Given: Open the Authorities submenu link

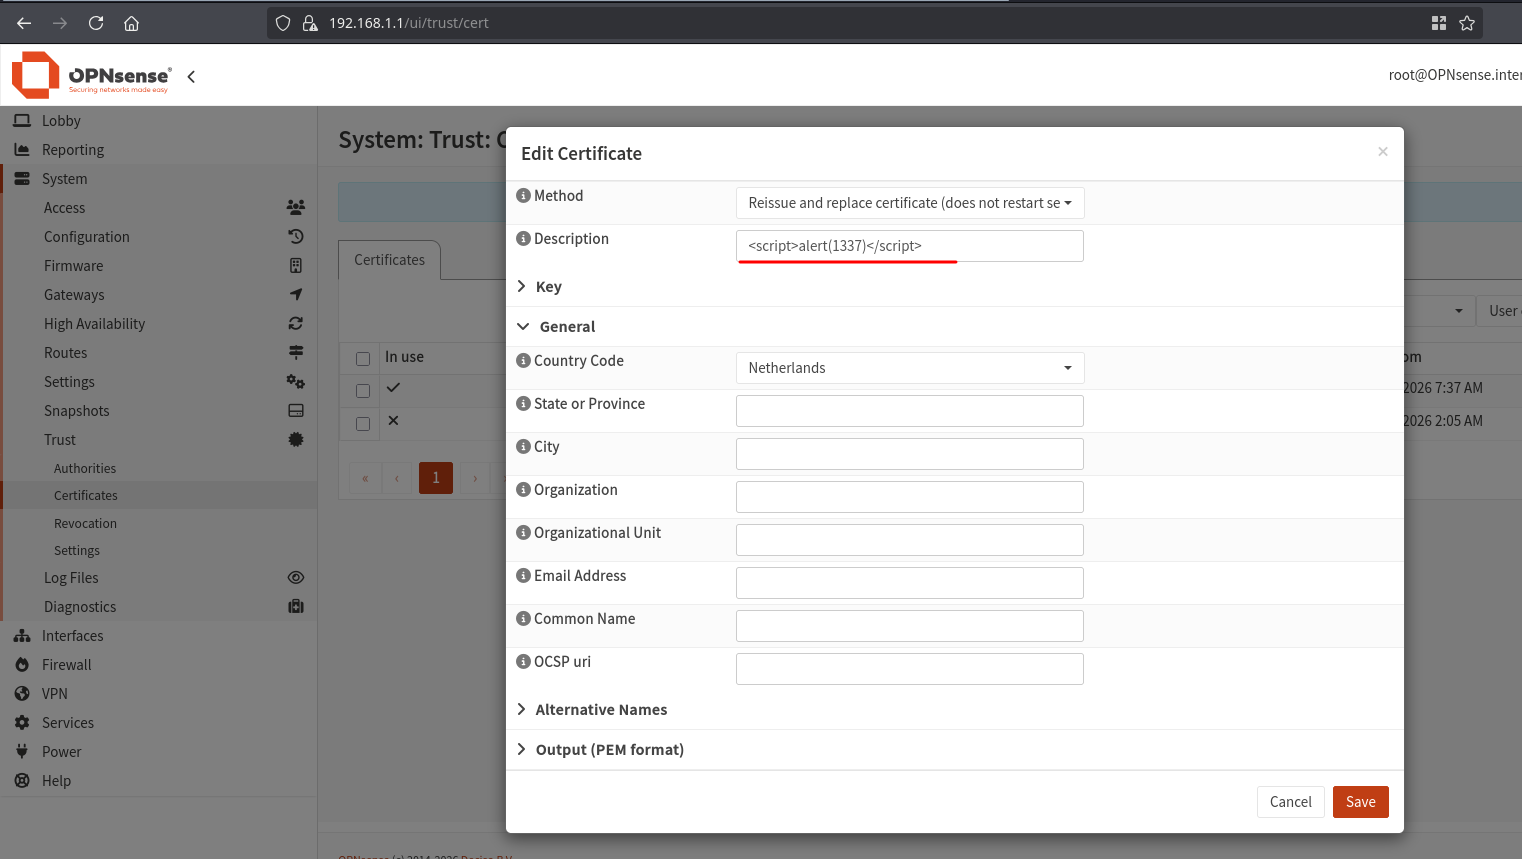Looking at the screenshot, I should click(x=85, y=468).
